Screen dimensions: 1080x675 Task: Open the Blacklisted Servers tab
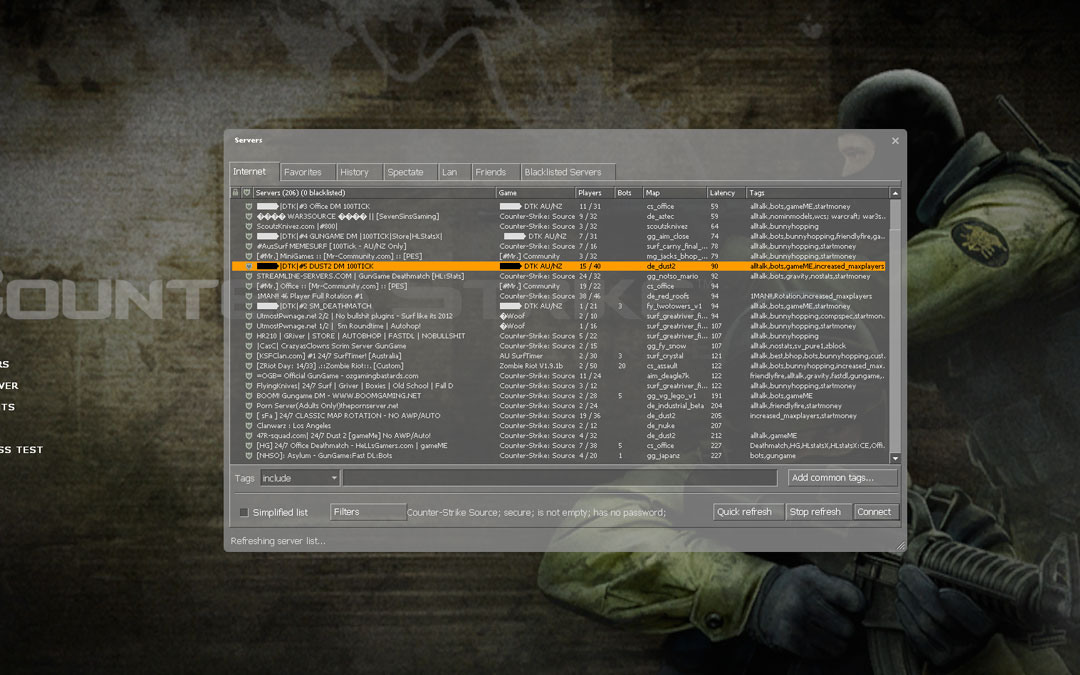pos(568,172)
